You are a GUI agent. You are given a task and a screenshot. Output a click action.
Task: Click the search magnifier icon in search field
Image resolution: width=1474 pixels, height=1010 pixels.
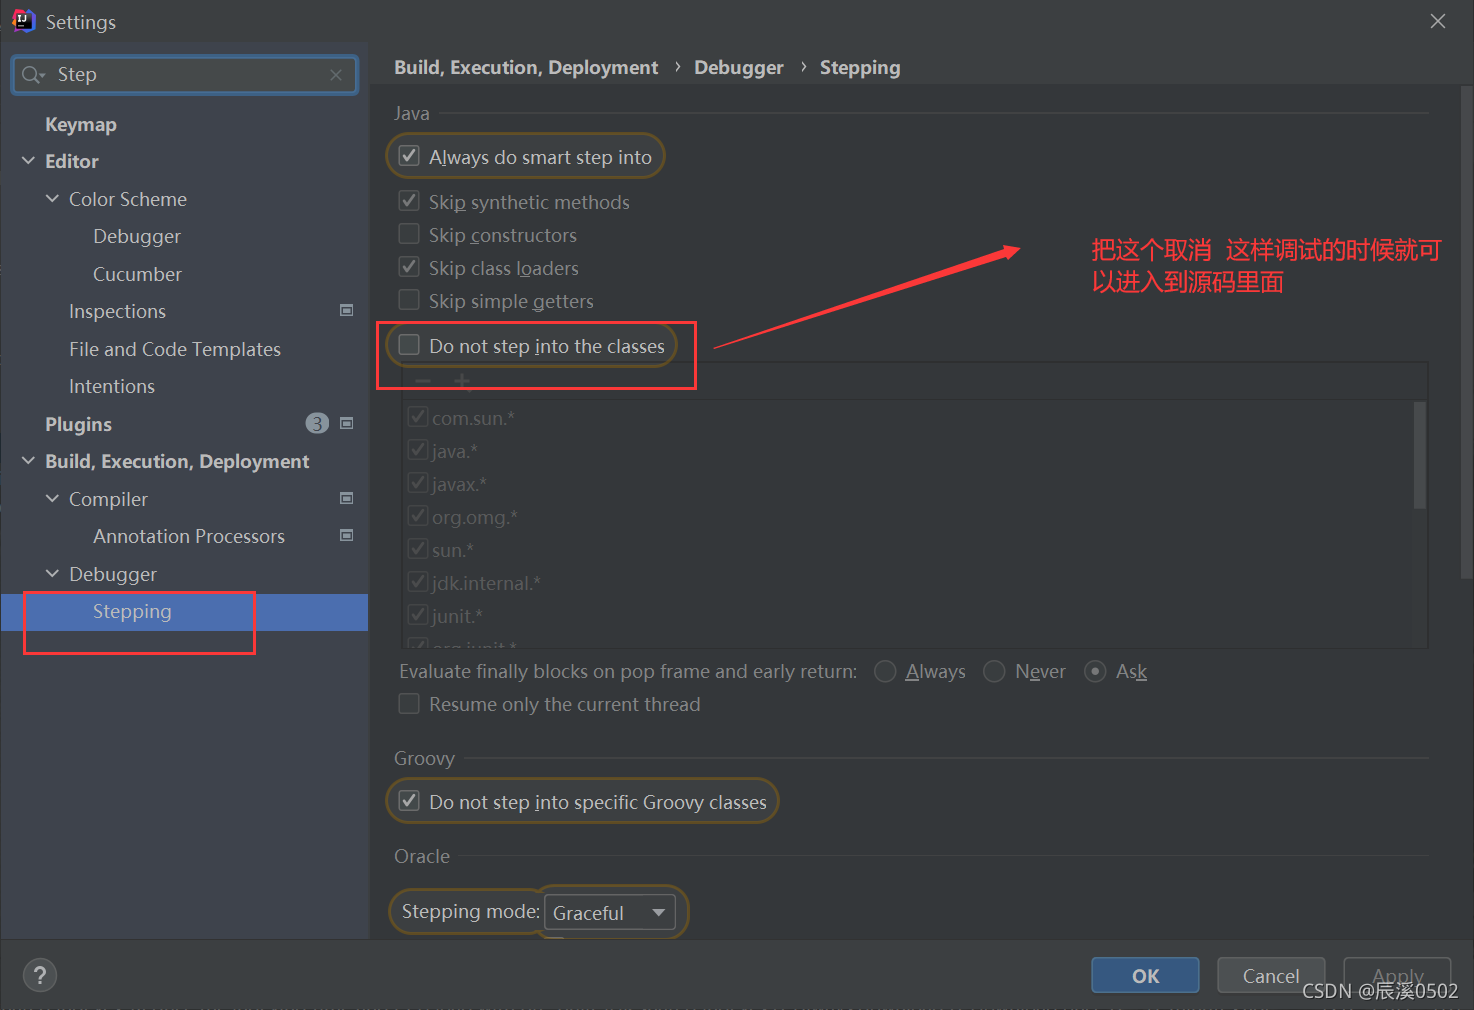[30, 75]
